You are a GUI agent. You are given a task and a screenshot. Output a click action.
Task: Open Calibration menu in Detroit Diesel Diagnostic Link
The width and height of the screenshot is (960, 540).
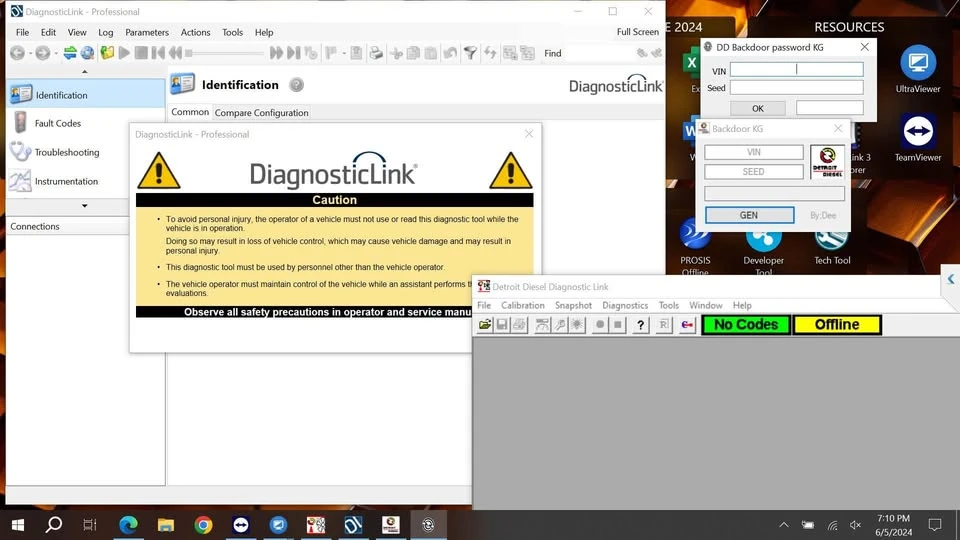pyautogui.click(x=522, y=306)
